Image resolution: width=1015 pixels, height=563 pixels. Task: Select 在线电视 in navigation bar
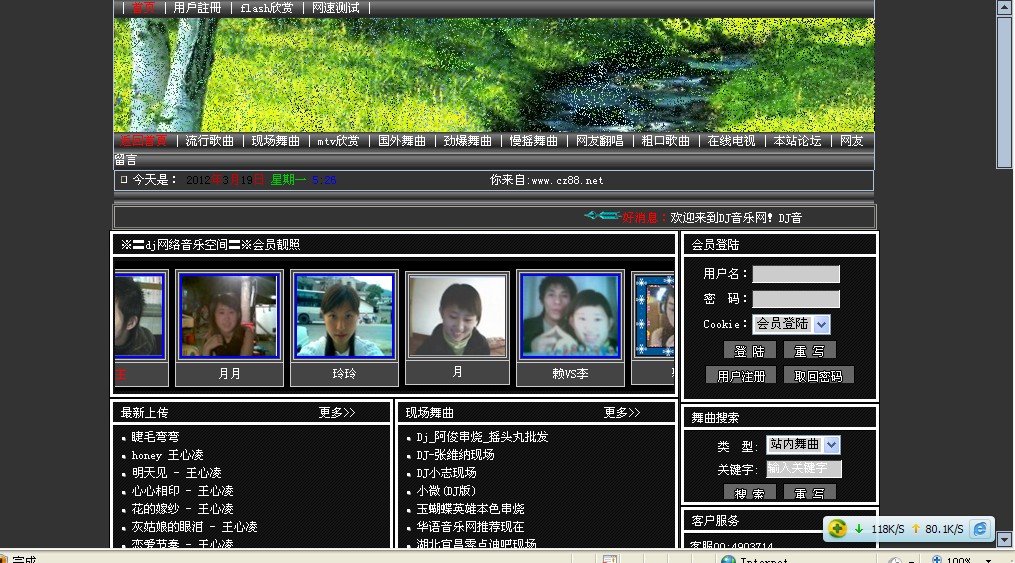[731, 140]
